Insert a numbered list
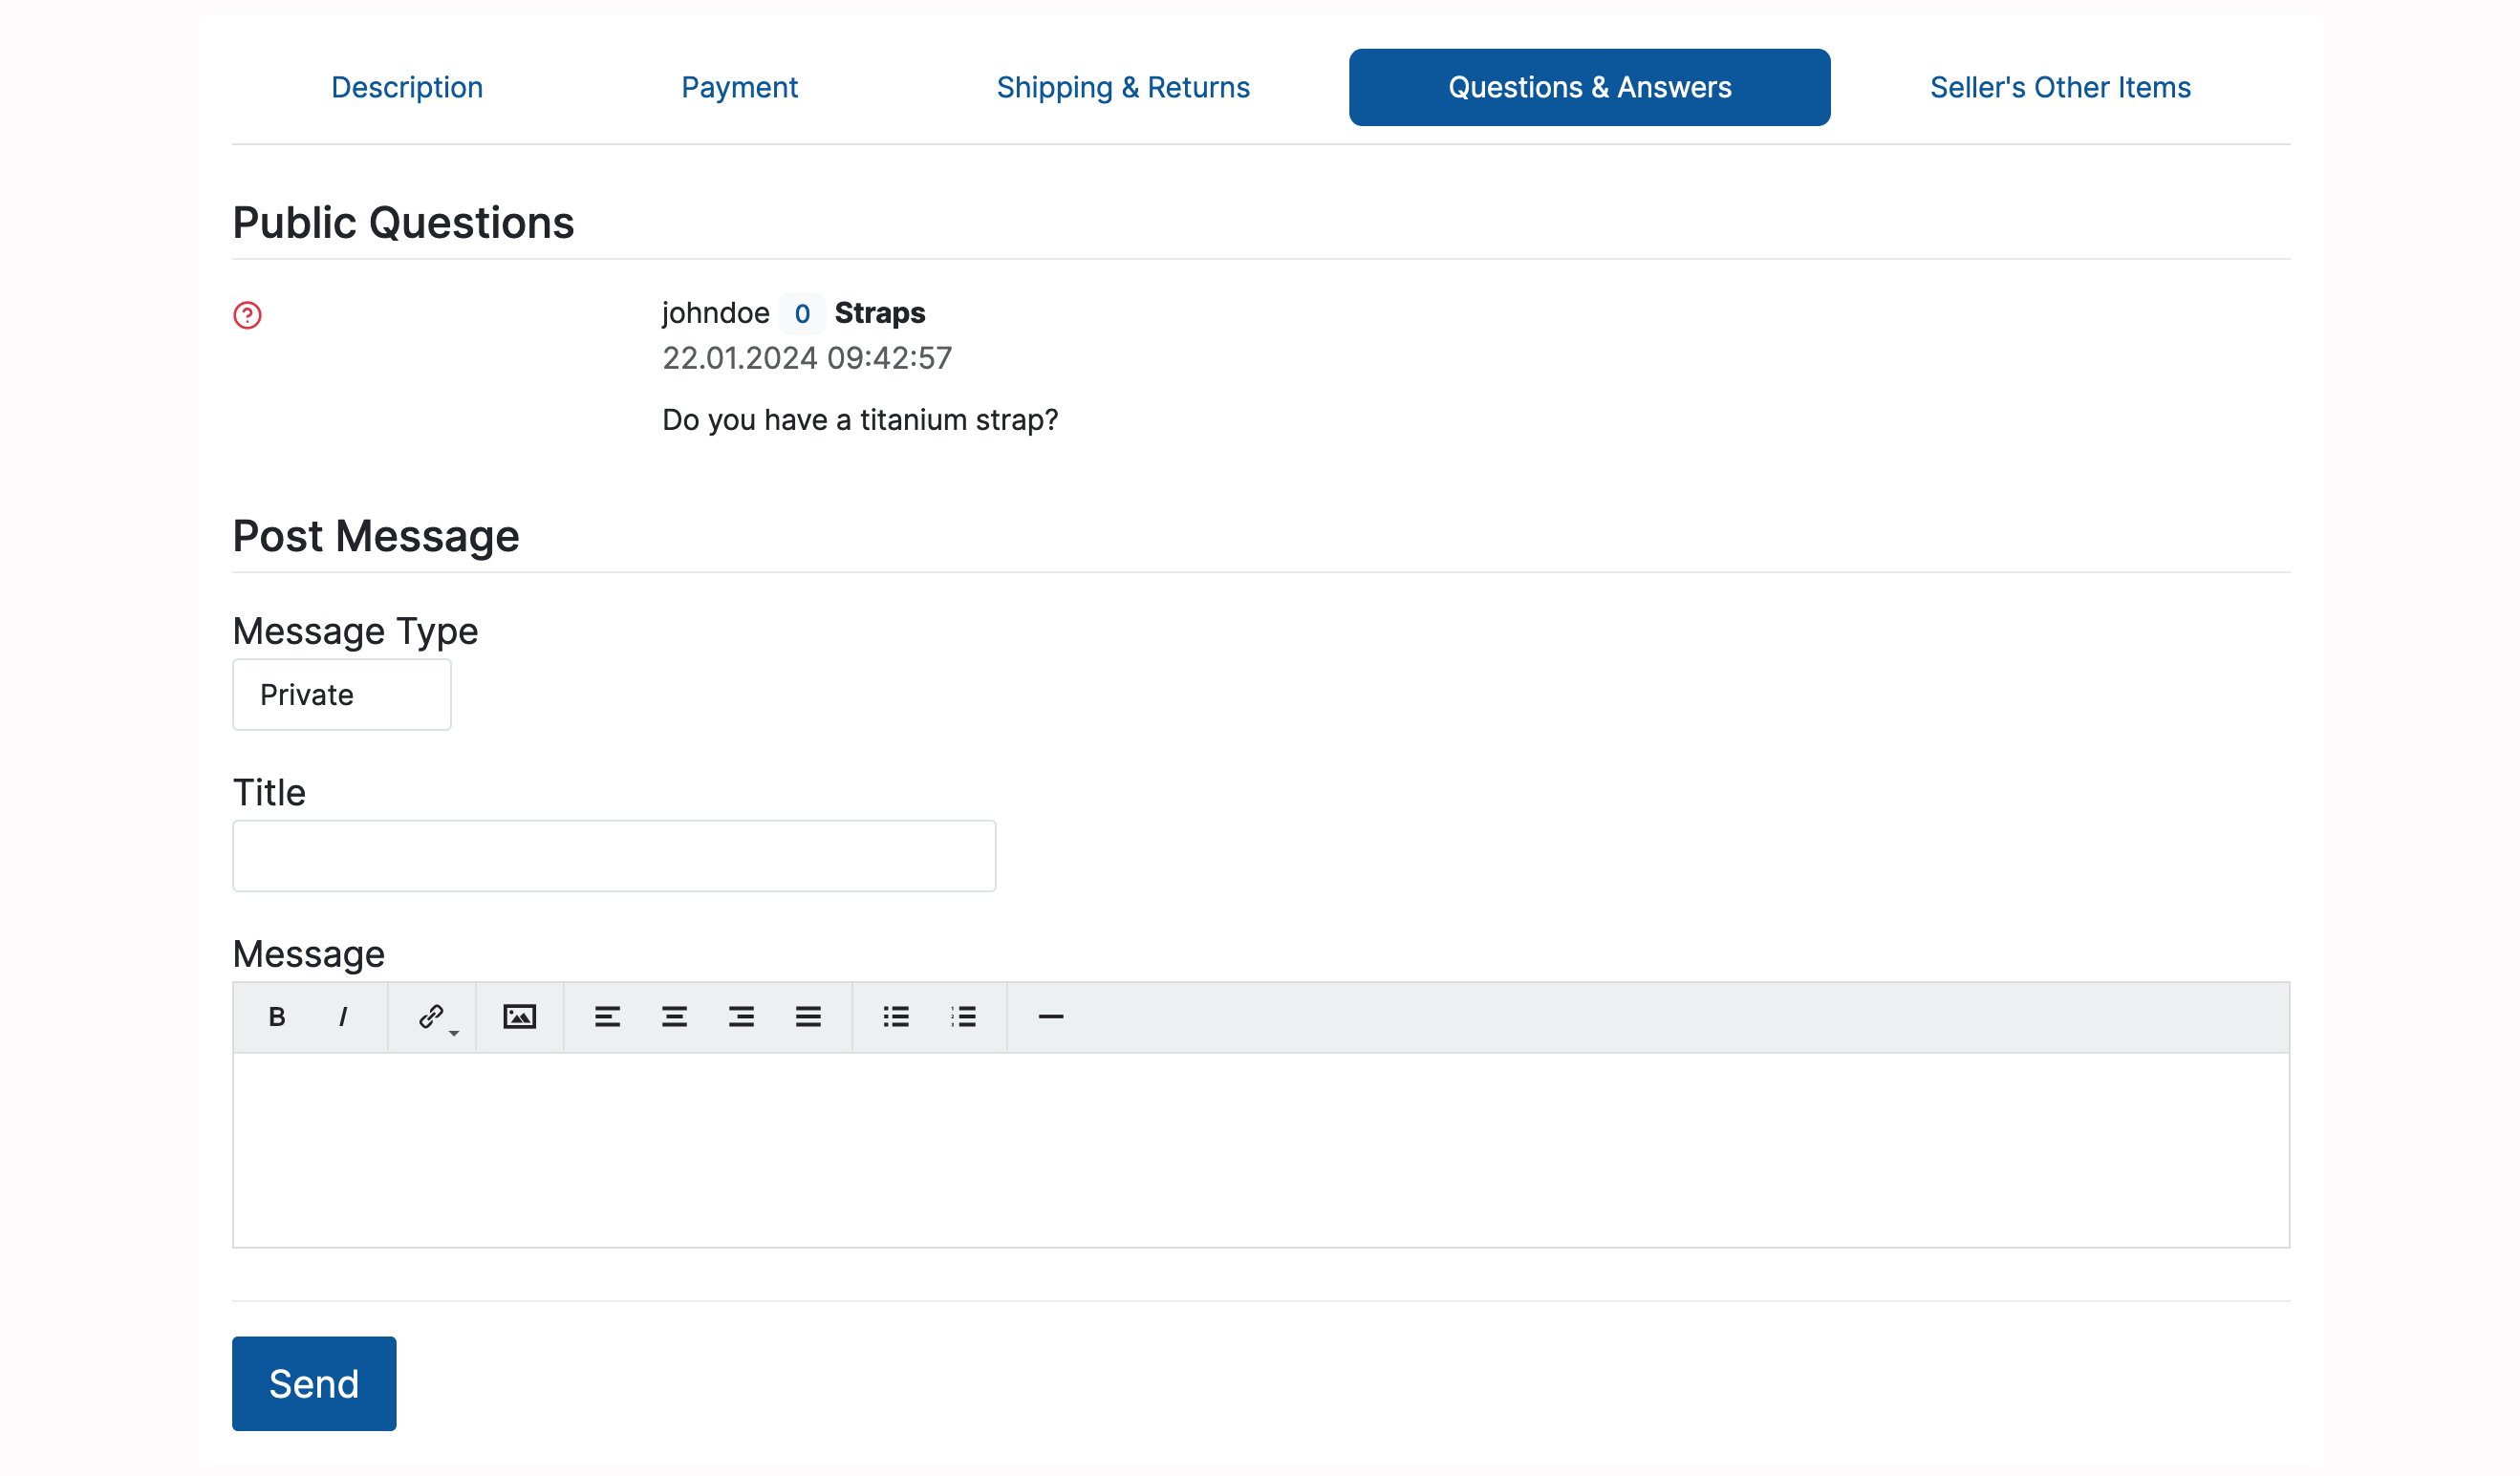2520x1476 pixels. pos(963,1017)
